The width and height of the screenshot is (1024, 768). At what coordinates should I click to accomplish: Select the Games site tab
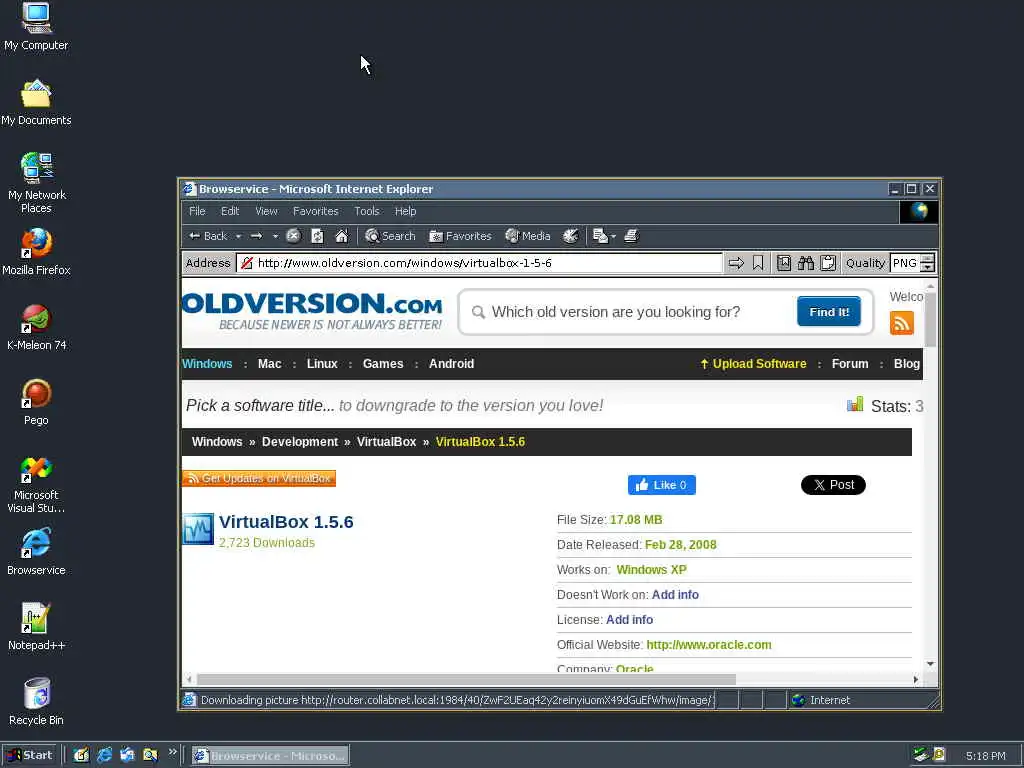coord(383,364)
